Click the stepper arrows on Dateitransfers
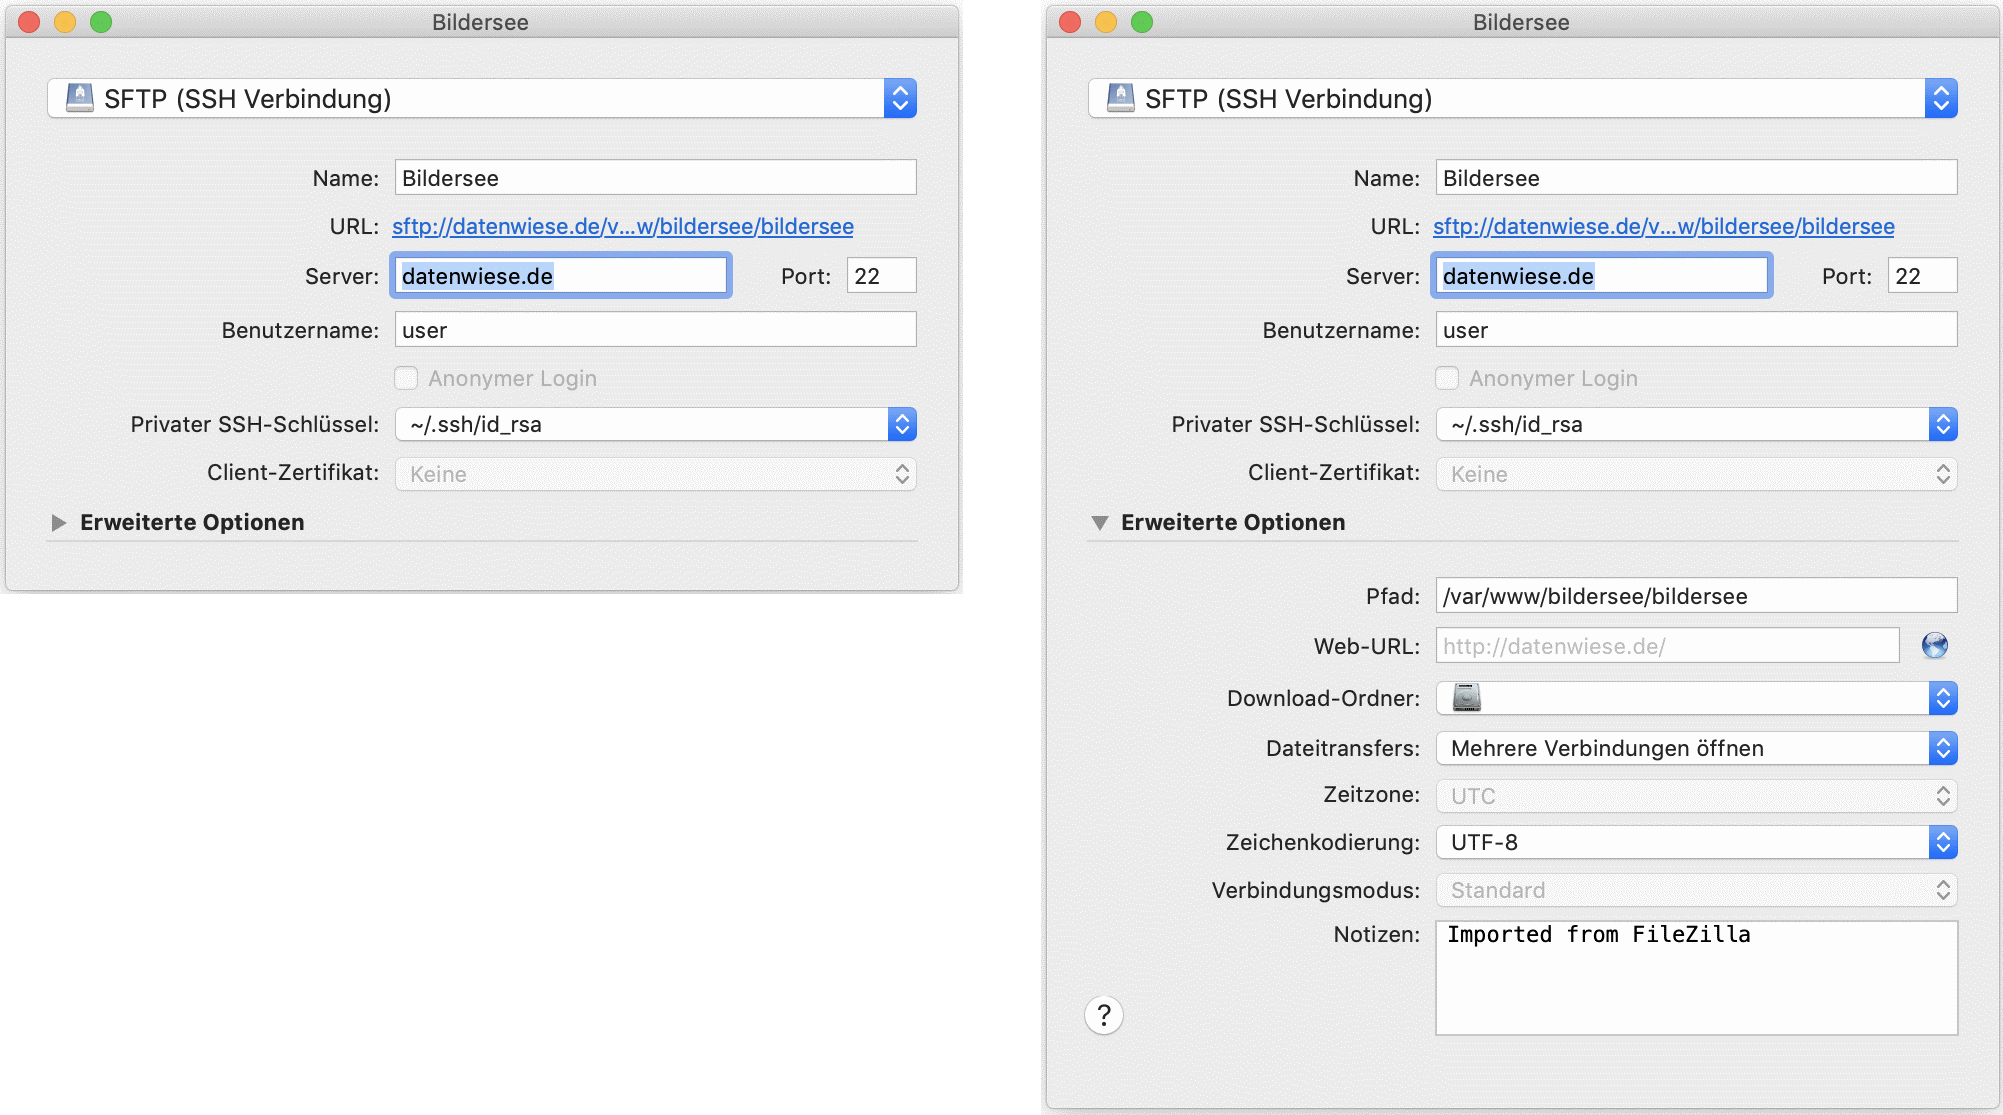Screen dimensions: 2003x1115 point(1944,747)
